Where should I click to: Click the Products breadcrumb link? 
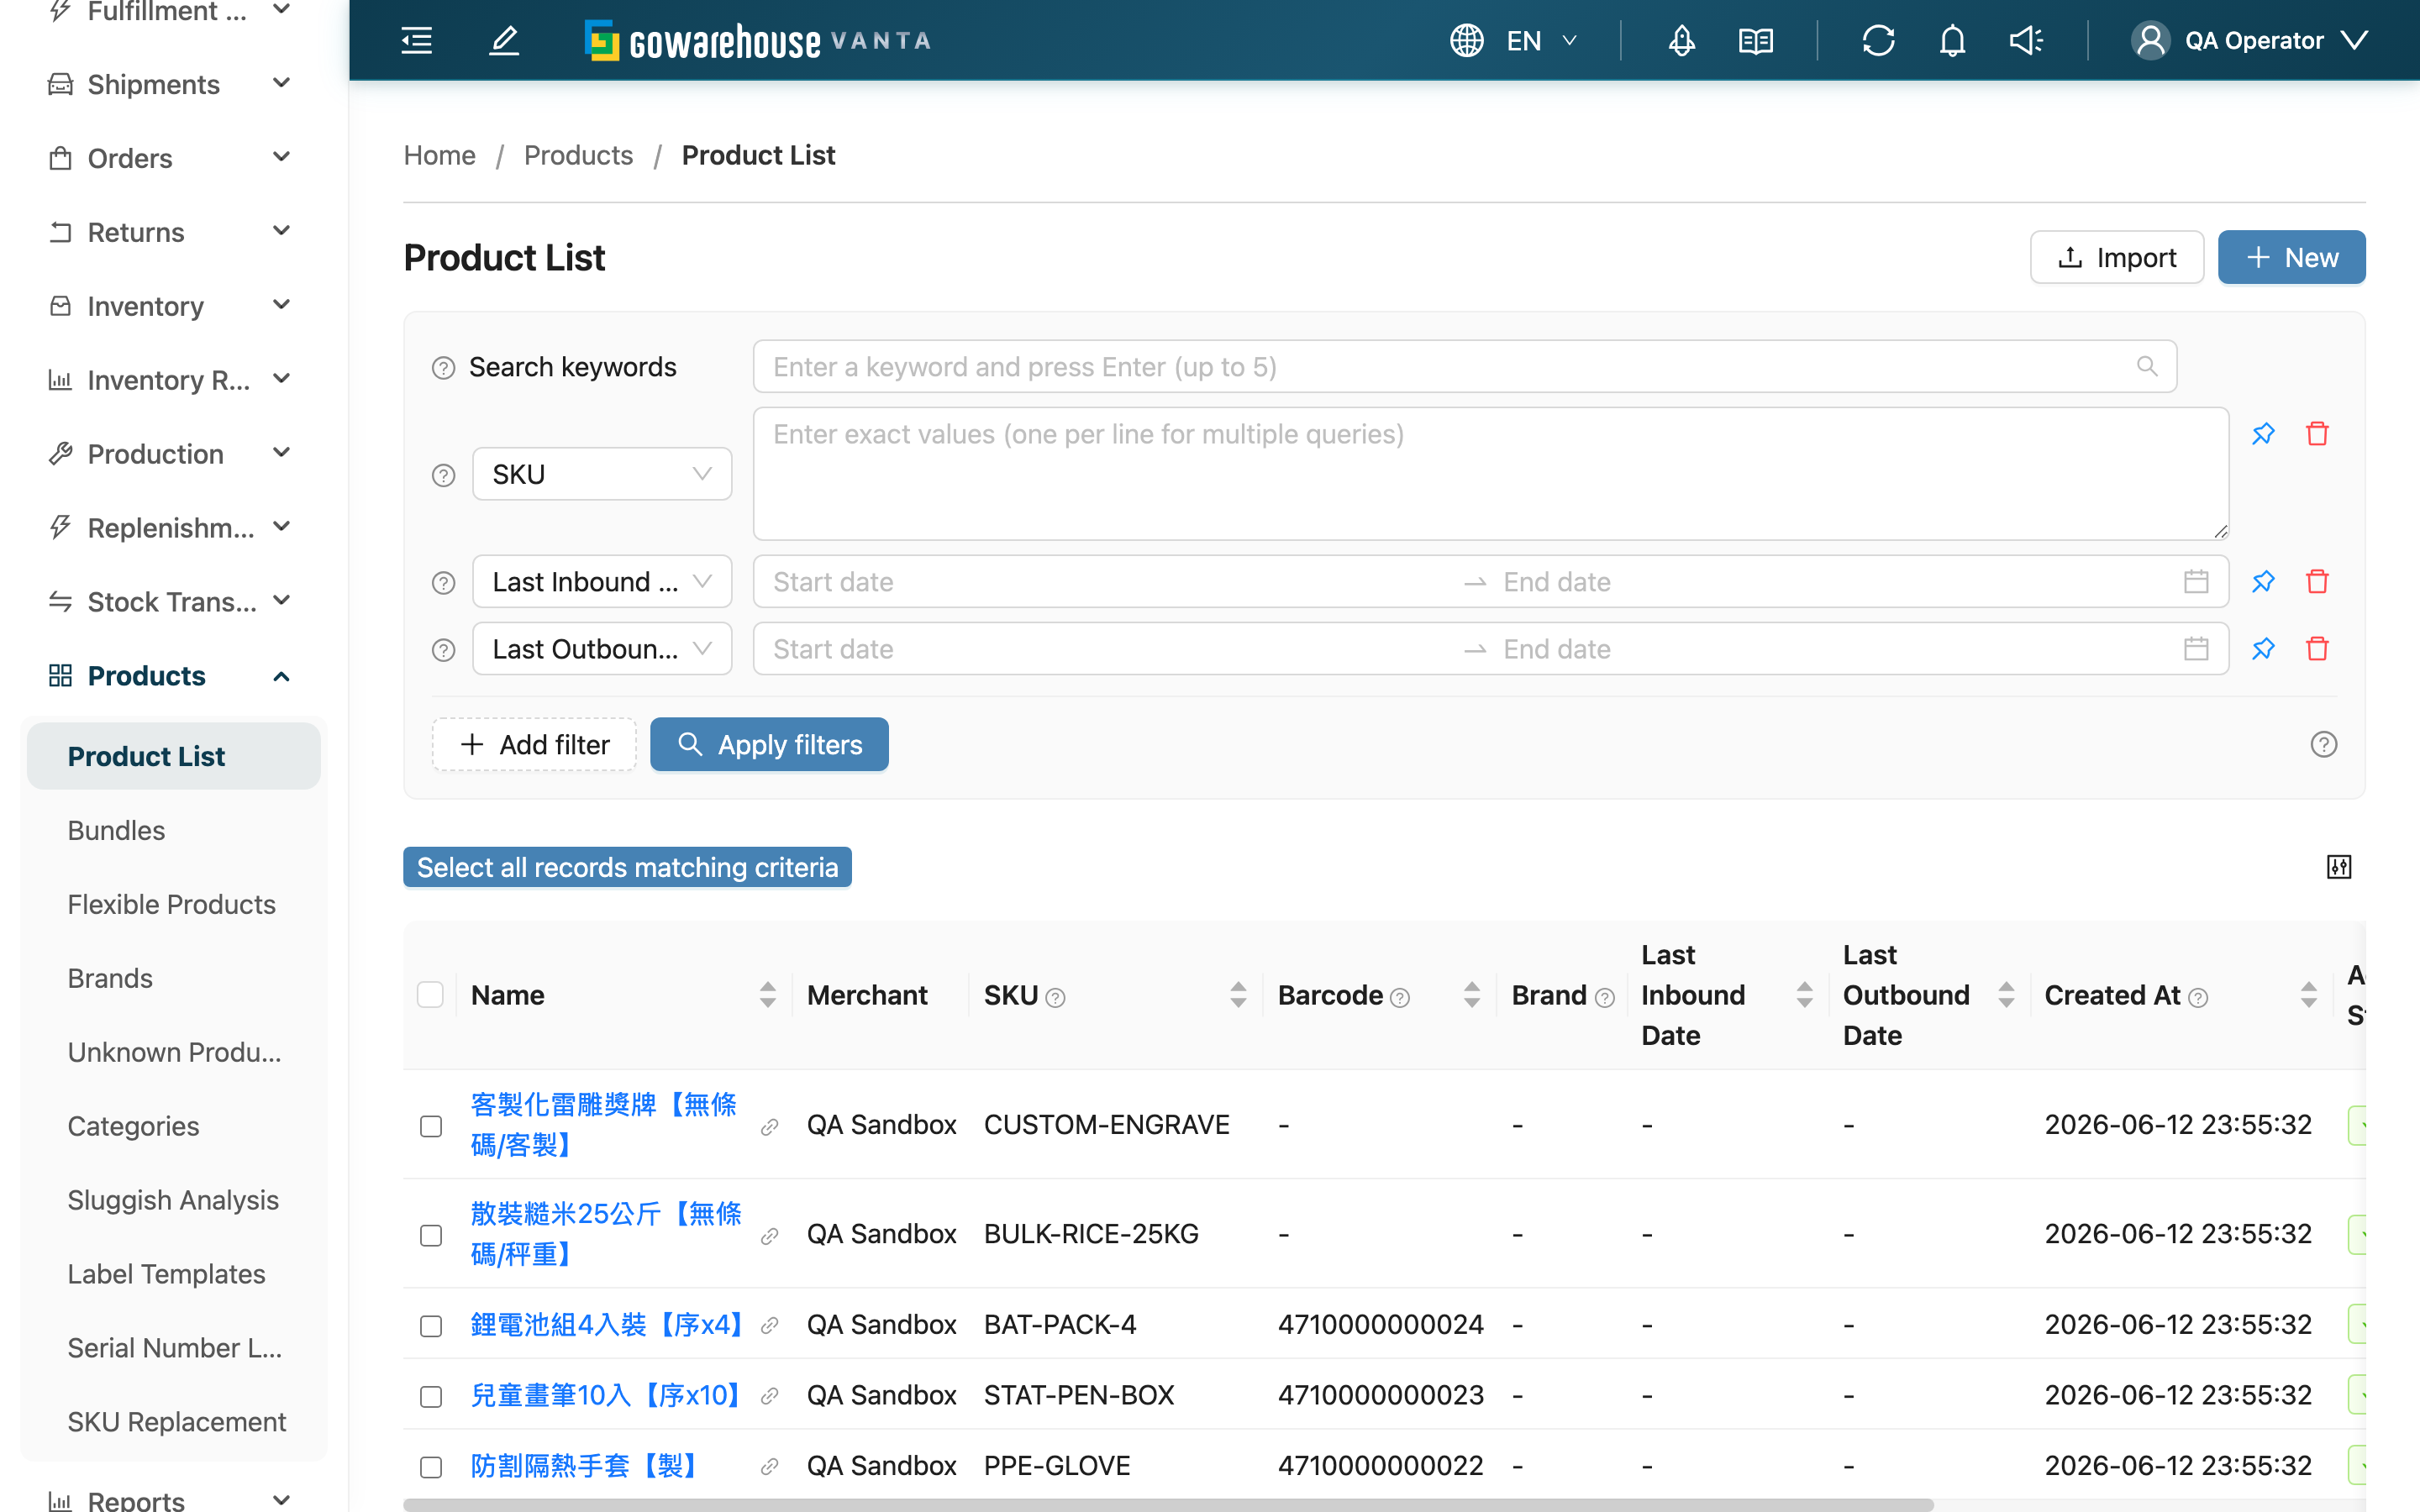pyautogui.click(x=578, y=155)
